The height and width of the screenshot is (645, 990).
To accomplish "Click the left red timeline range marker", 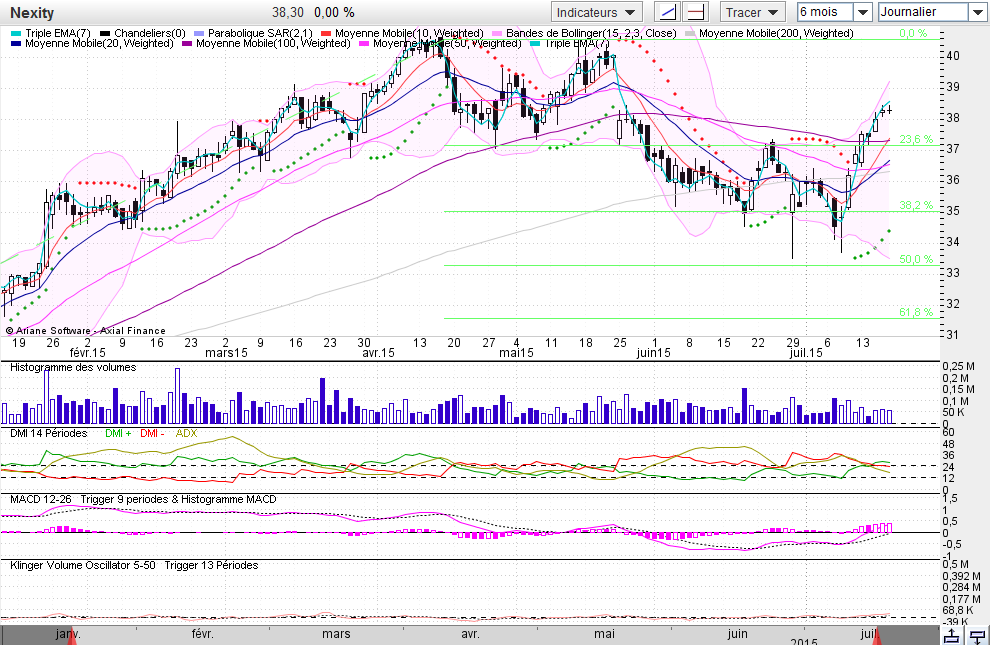I will click(x=71, y=637).
